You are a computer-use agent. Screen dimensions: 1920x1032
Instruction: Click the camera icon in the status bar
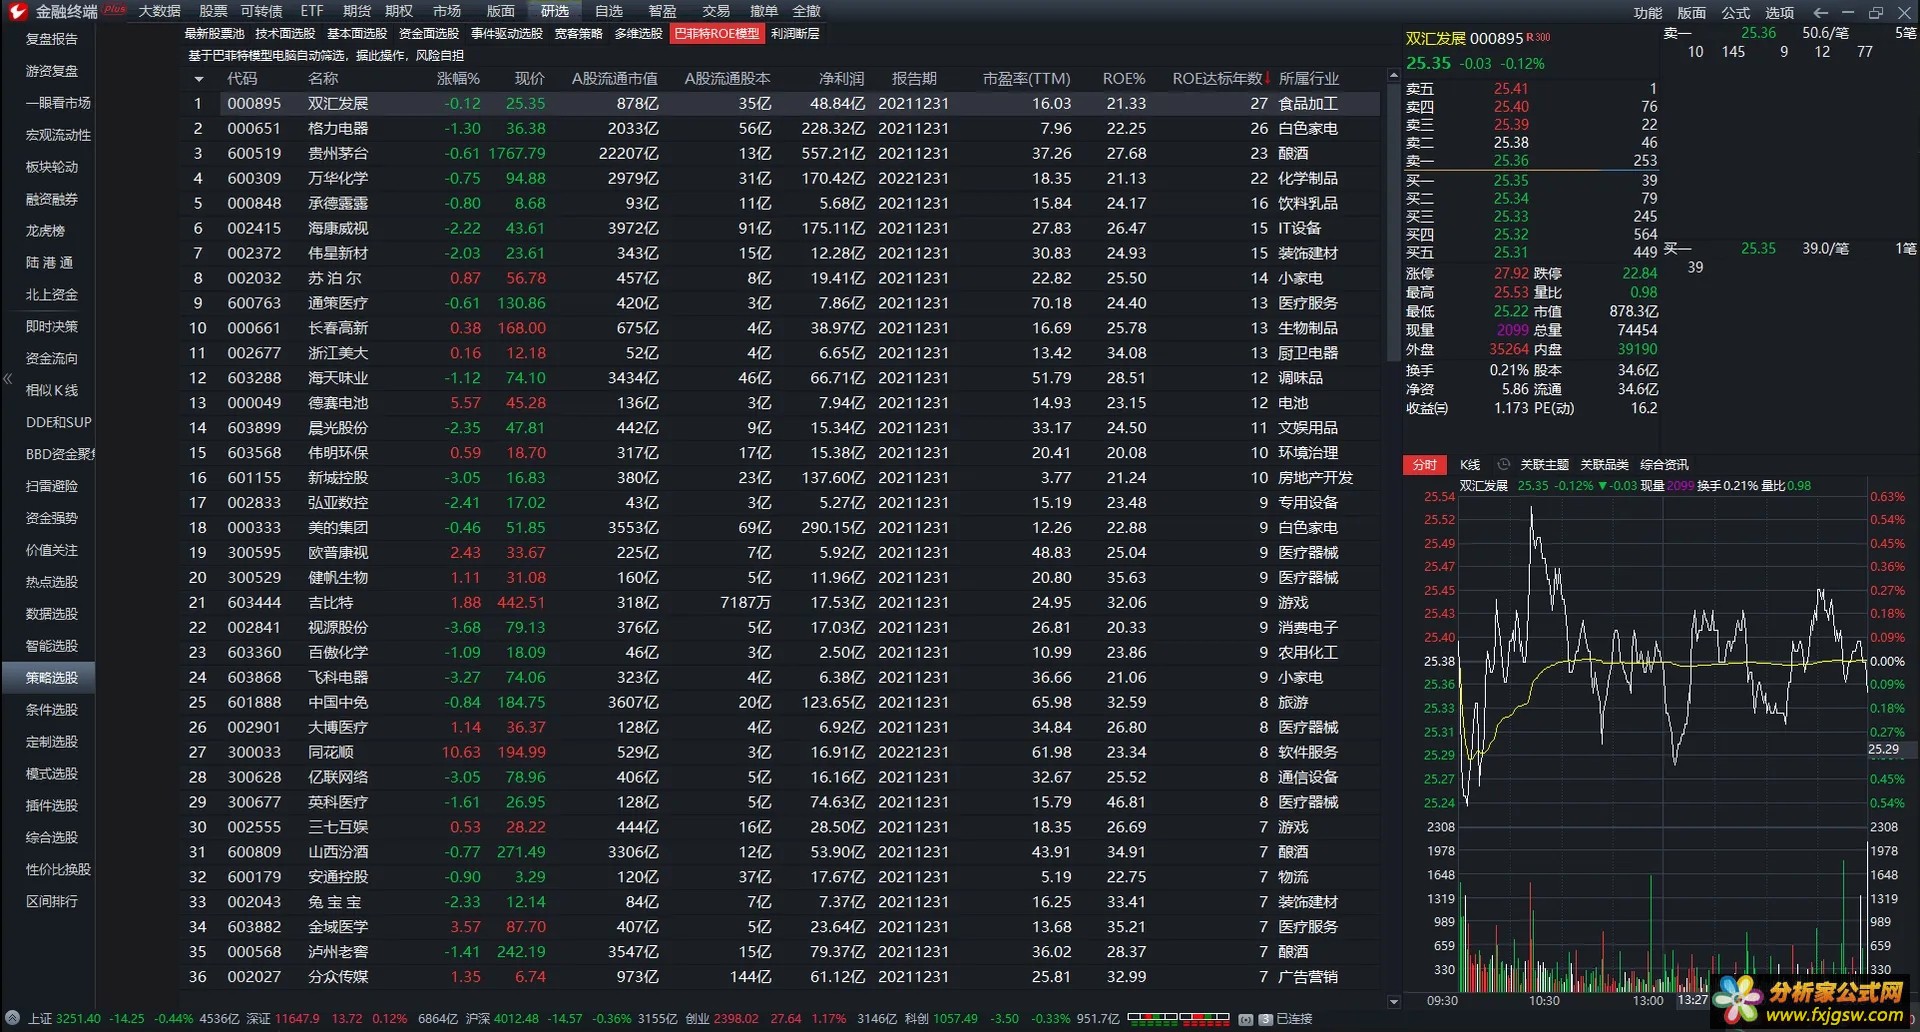tap(1245, 1019)
